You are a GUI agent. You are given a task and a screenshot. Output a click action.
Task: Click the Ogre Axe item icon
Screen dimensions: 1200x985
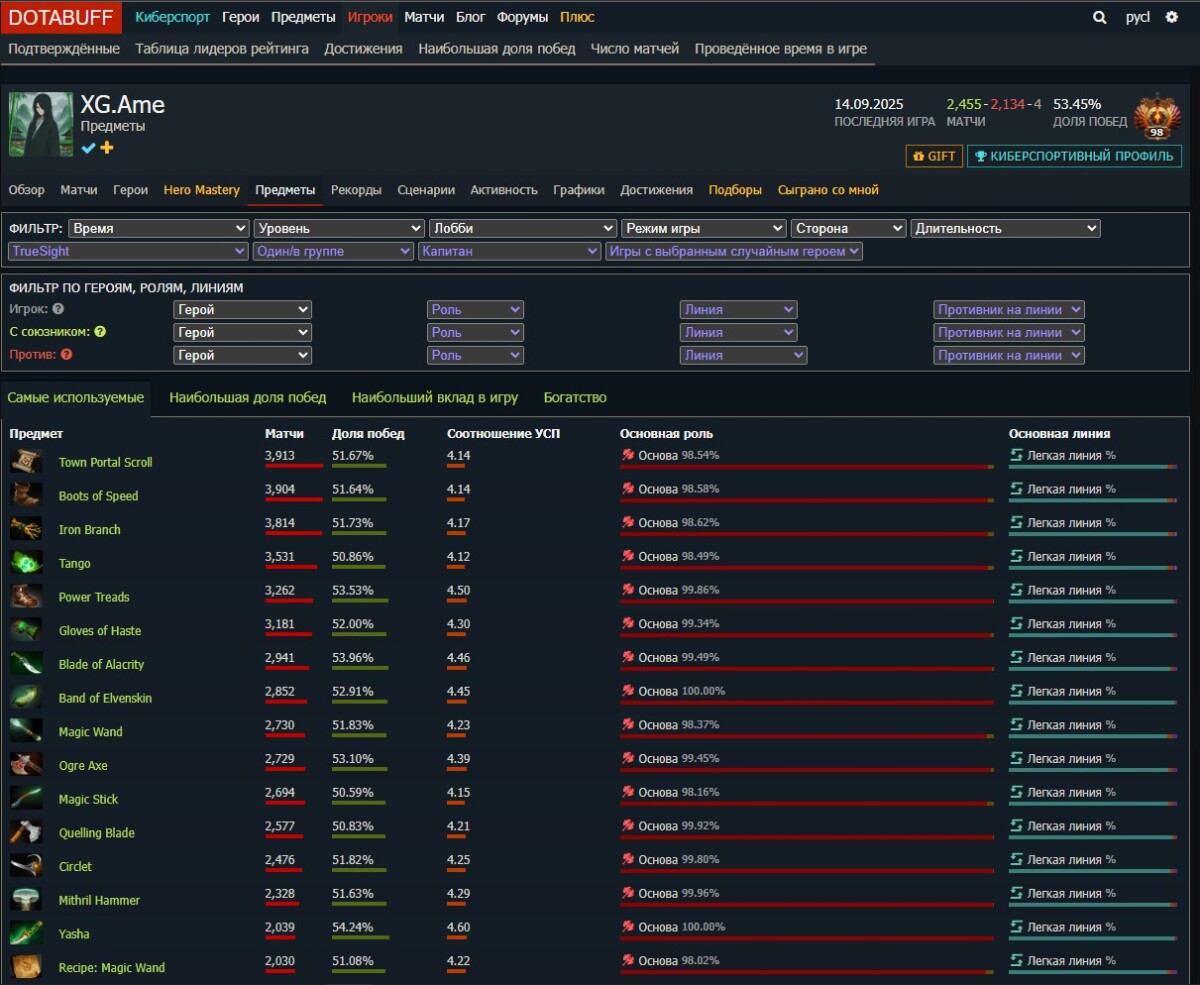26,765
